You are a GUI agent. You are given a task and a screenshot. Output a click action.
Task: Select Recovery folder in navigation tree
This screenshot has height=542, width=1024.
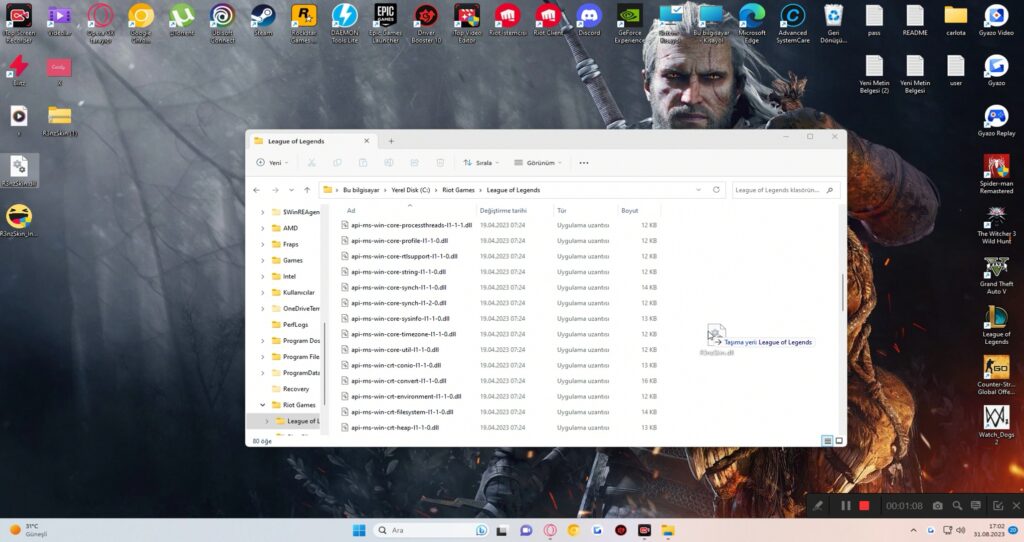coord(296,389)
